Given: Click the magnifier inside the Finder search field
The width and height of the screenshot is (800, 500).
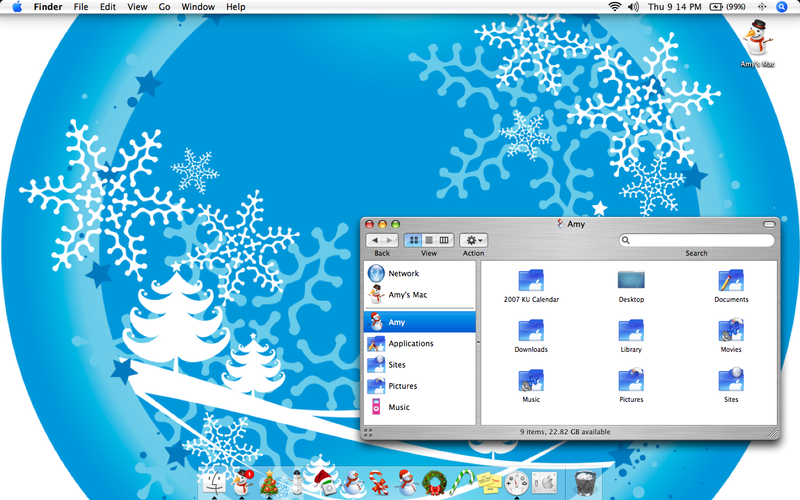Looking at the screenshot, I should [626, 240].
